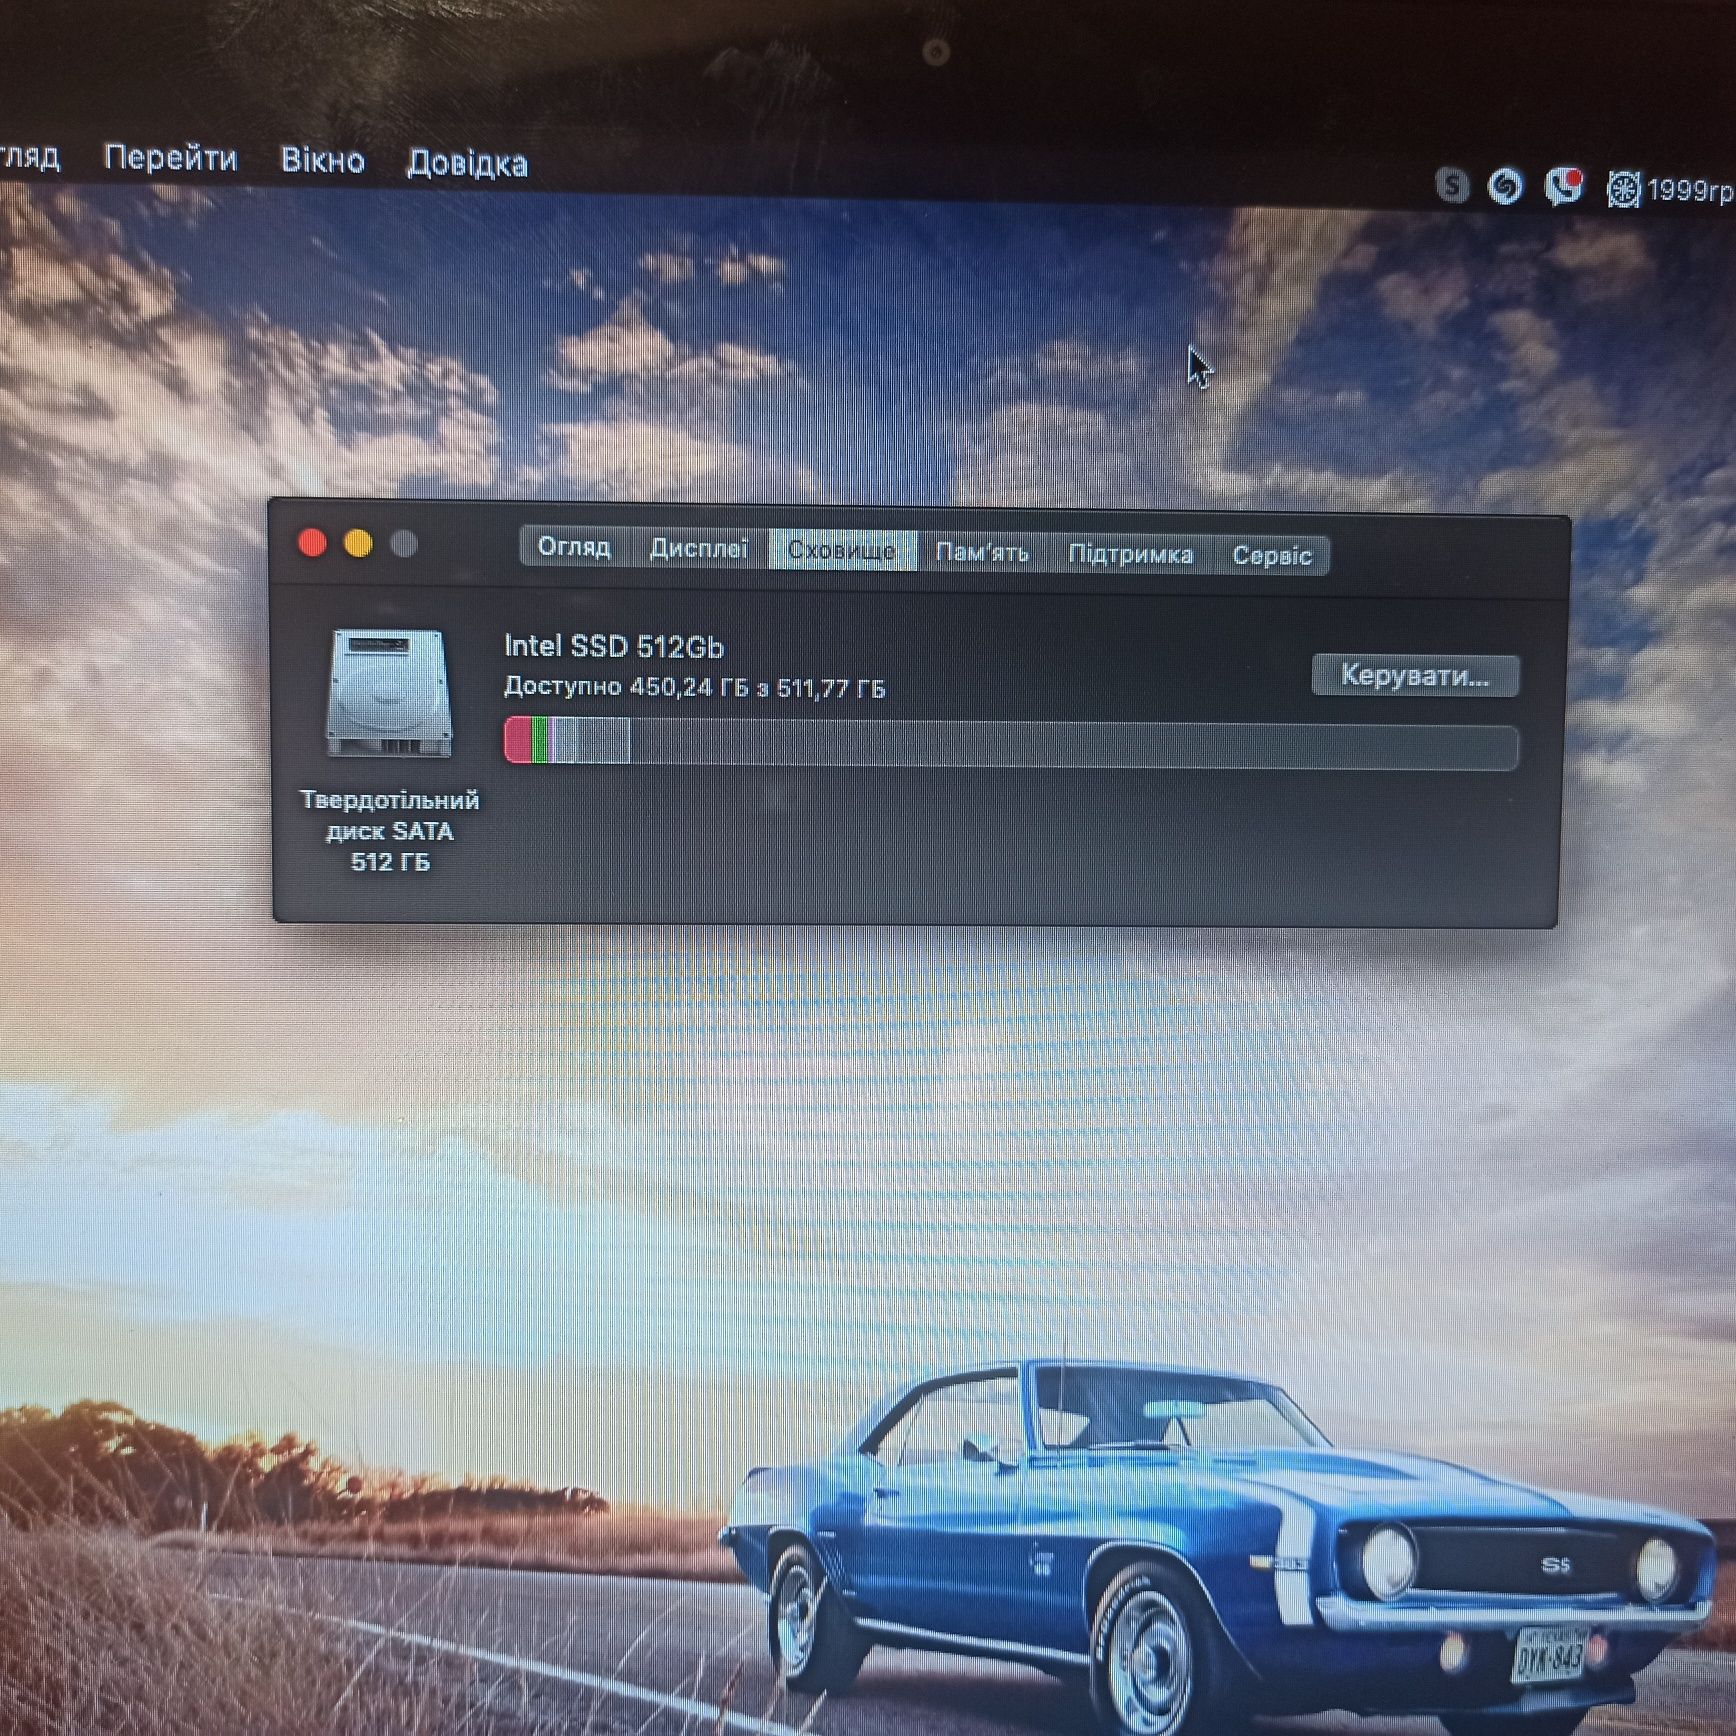Switch to the Огляд tab
The width and height of the screenshot is (1736, 1736).
pos(574,547)
